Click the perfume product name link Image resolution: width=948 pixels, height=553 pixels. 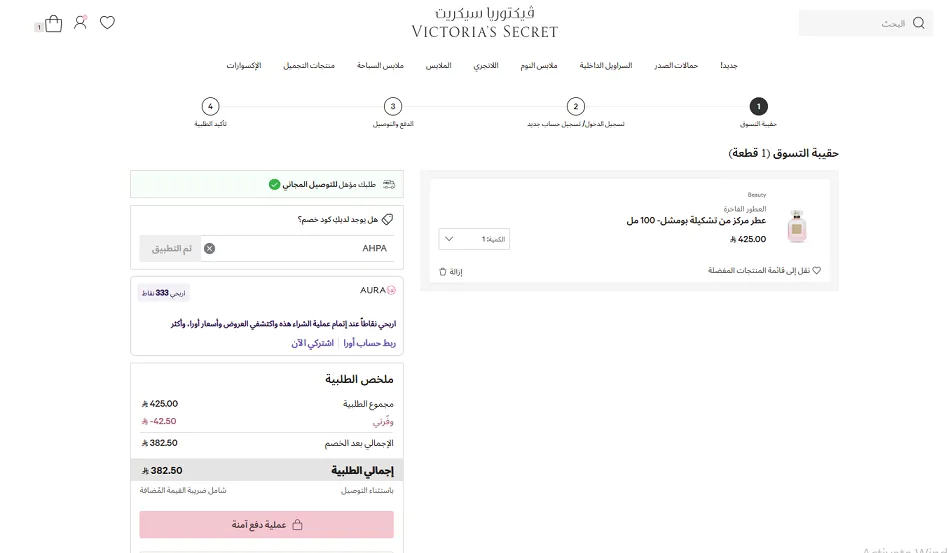click(696, 221)
